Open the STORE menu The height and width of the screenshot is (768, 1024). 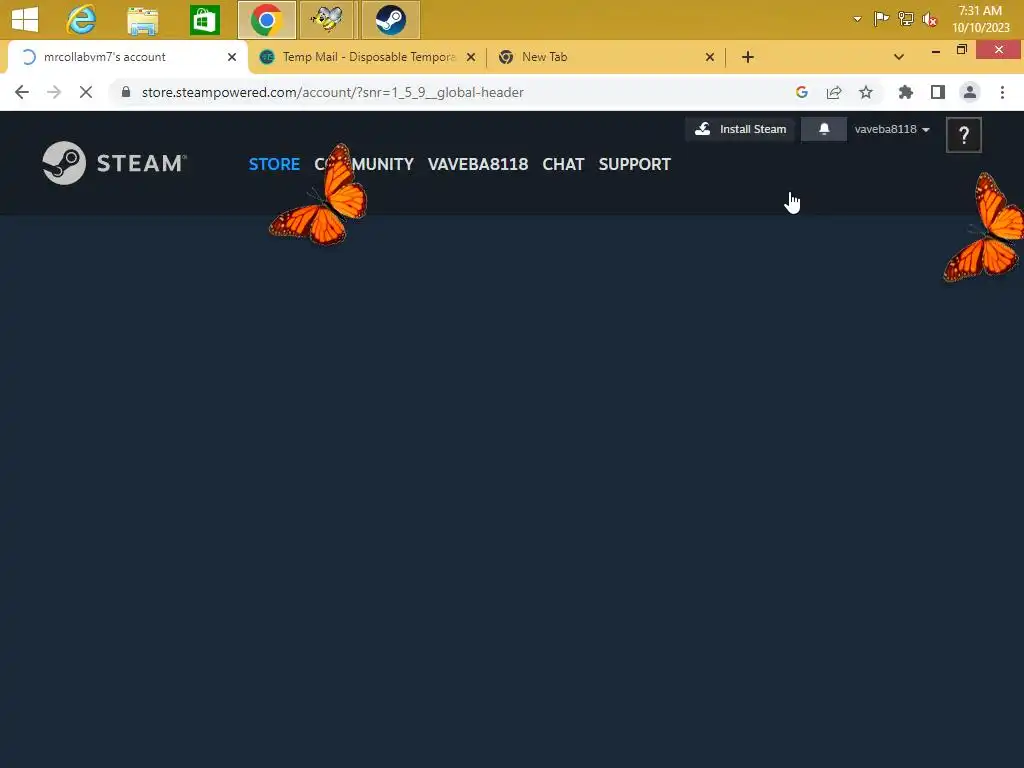[274, 164]
